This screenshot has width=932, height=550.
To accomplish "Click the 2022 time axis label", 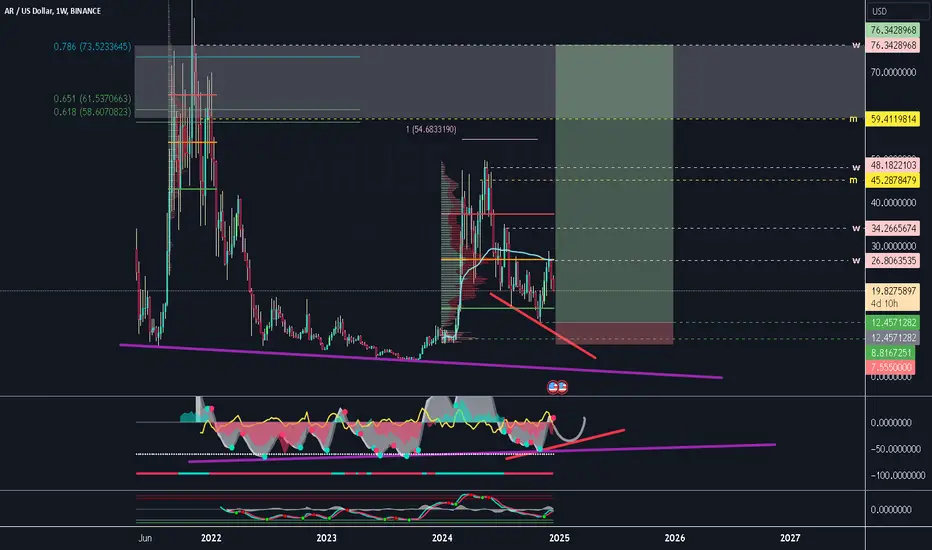I will pos(211,538).
